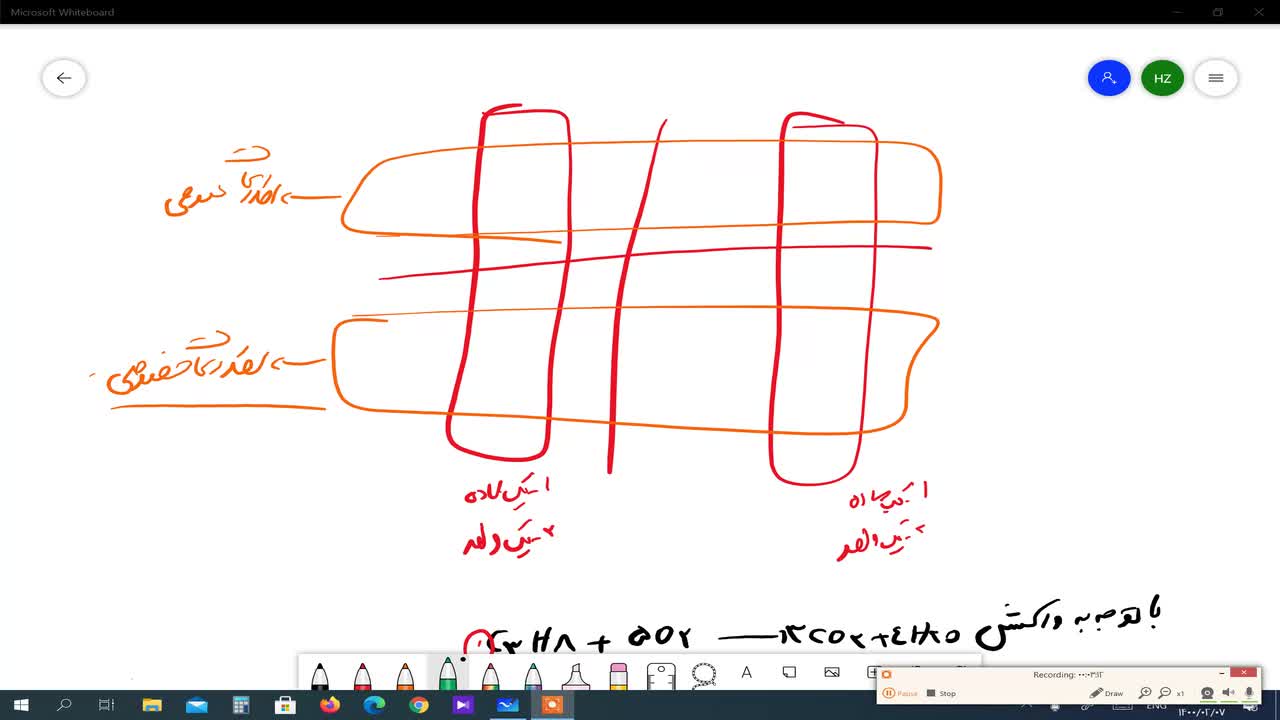The image size is (1280, 720).
Task: Mute system audio in recorder
Action: (1229, 693)
